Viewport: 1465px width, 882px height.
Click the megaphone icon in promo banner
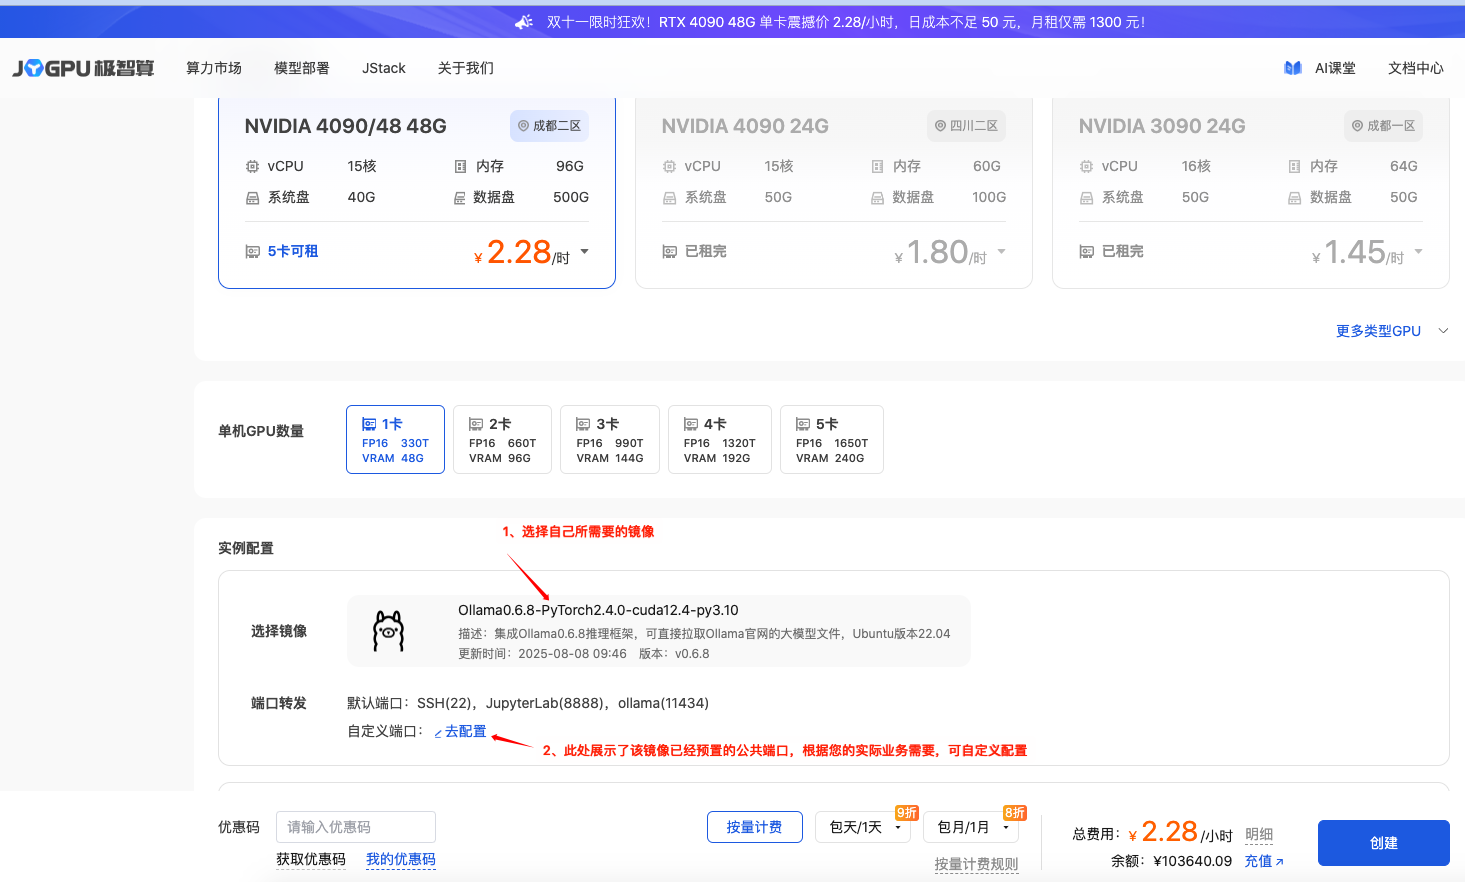point(524,22)
